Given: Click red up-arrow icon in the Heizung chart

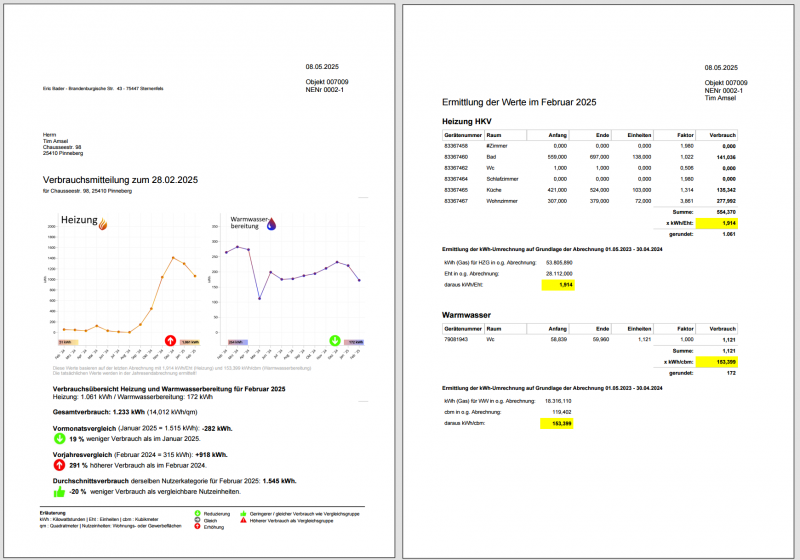Looking at the screenshot, I should tap(170, 341).
